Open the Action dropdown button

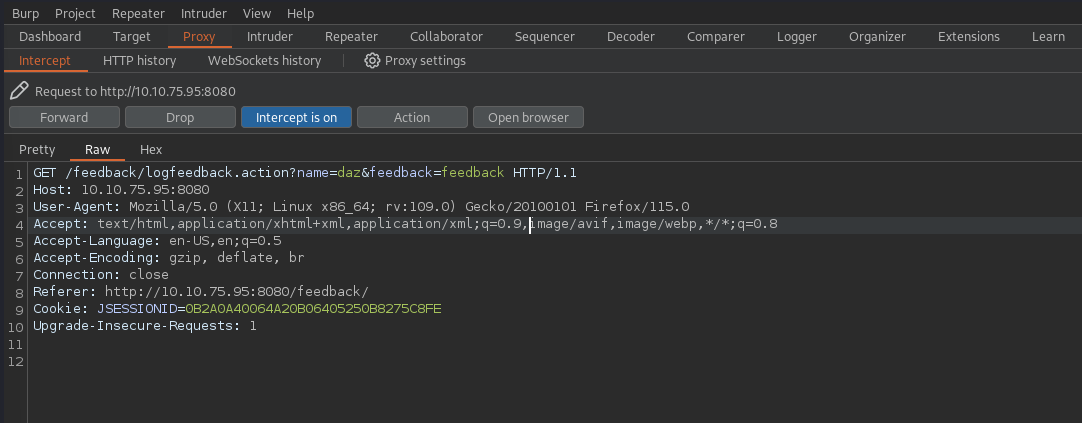pyautogui.click(x=411, y=117)
